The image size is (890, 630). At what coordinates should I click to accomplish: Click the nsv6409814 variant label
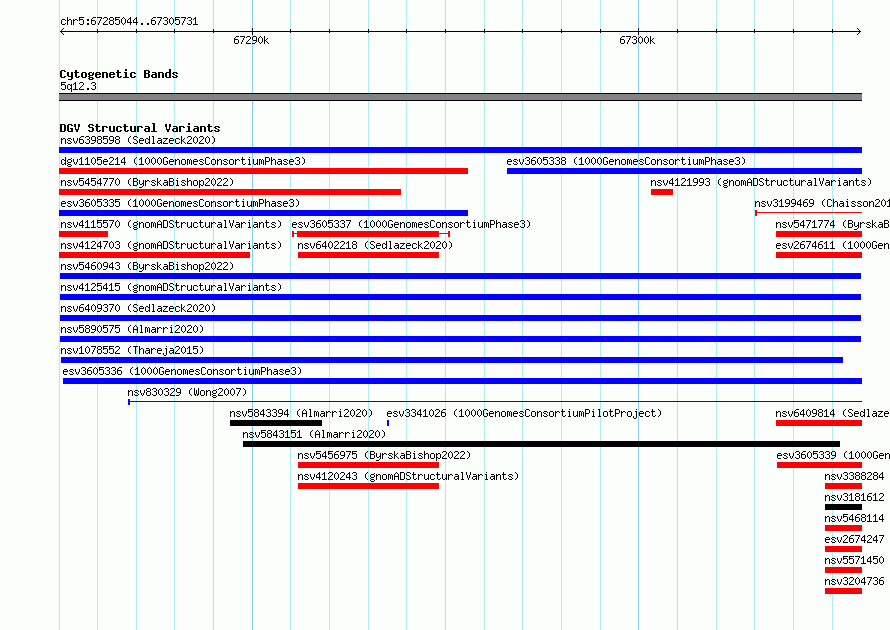tap(833, 413)
